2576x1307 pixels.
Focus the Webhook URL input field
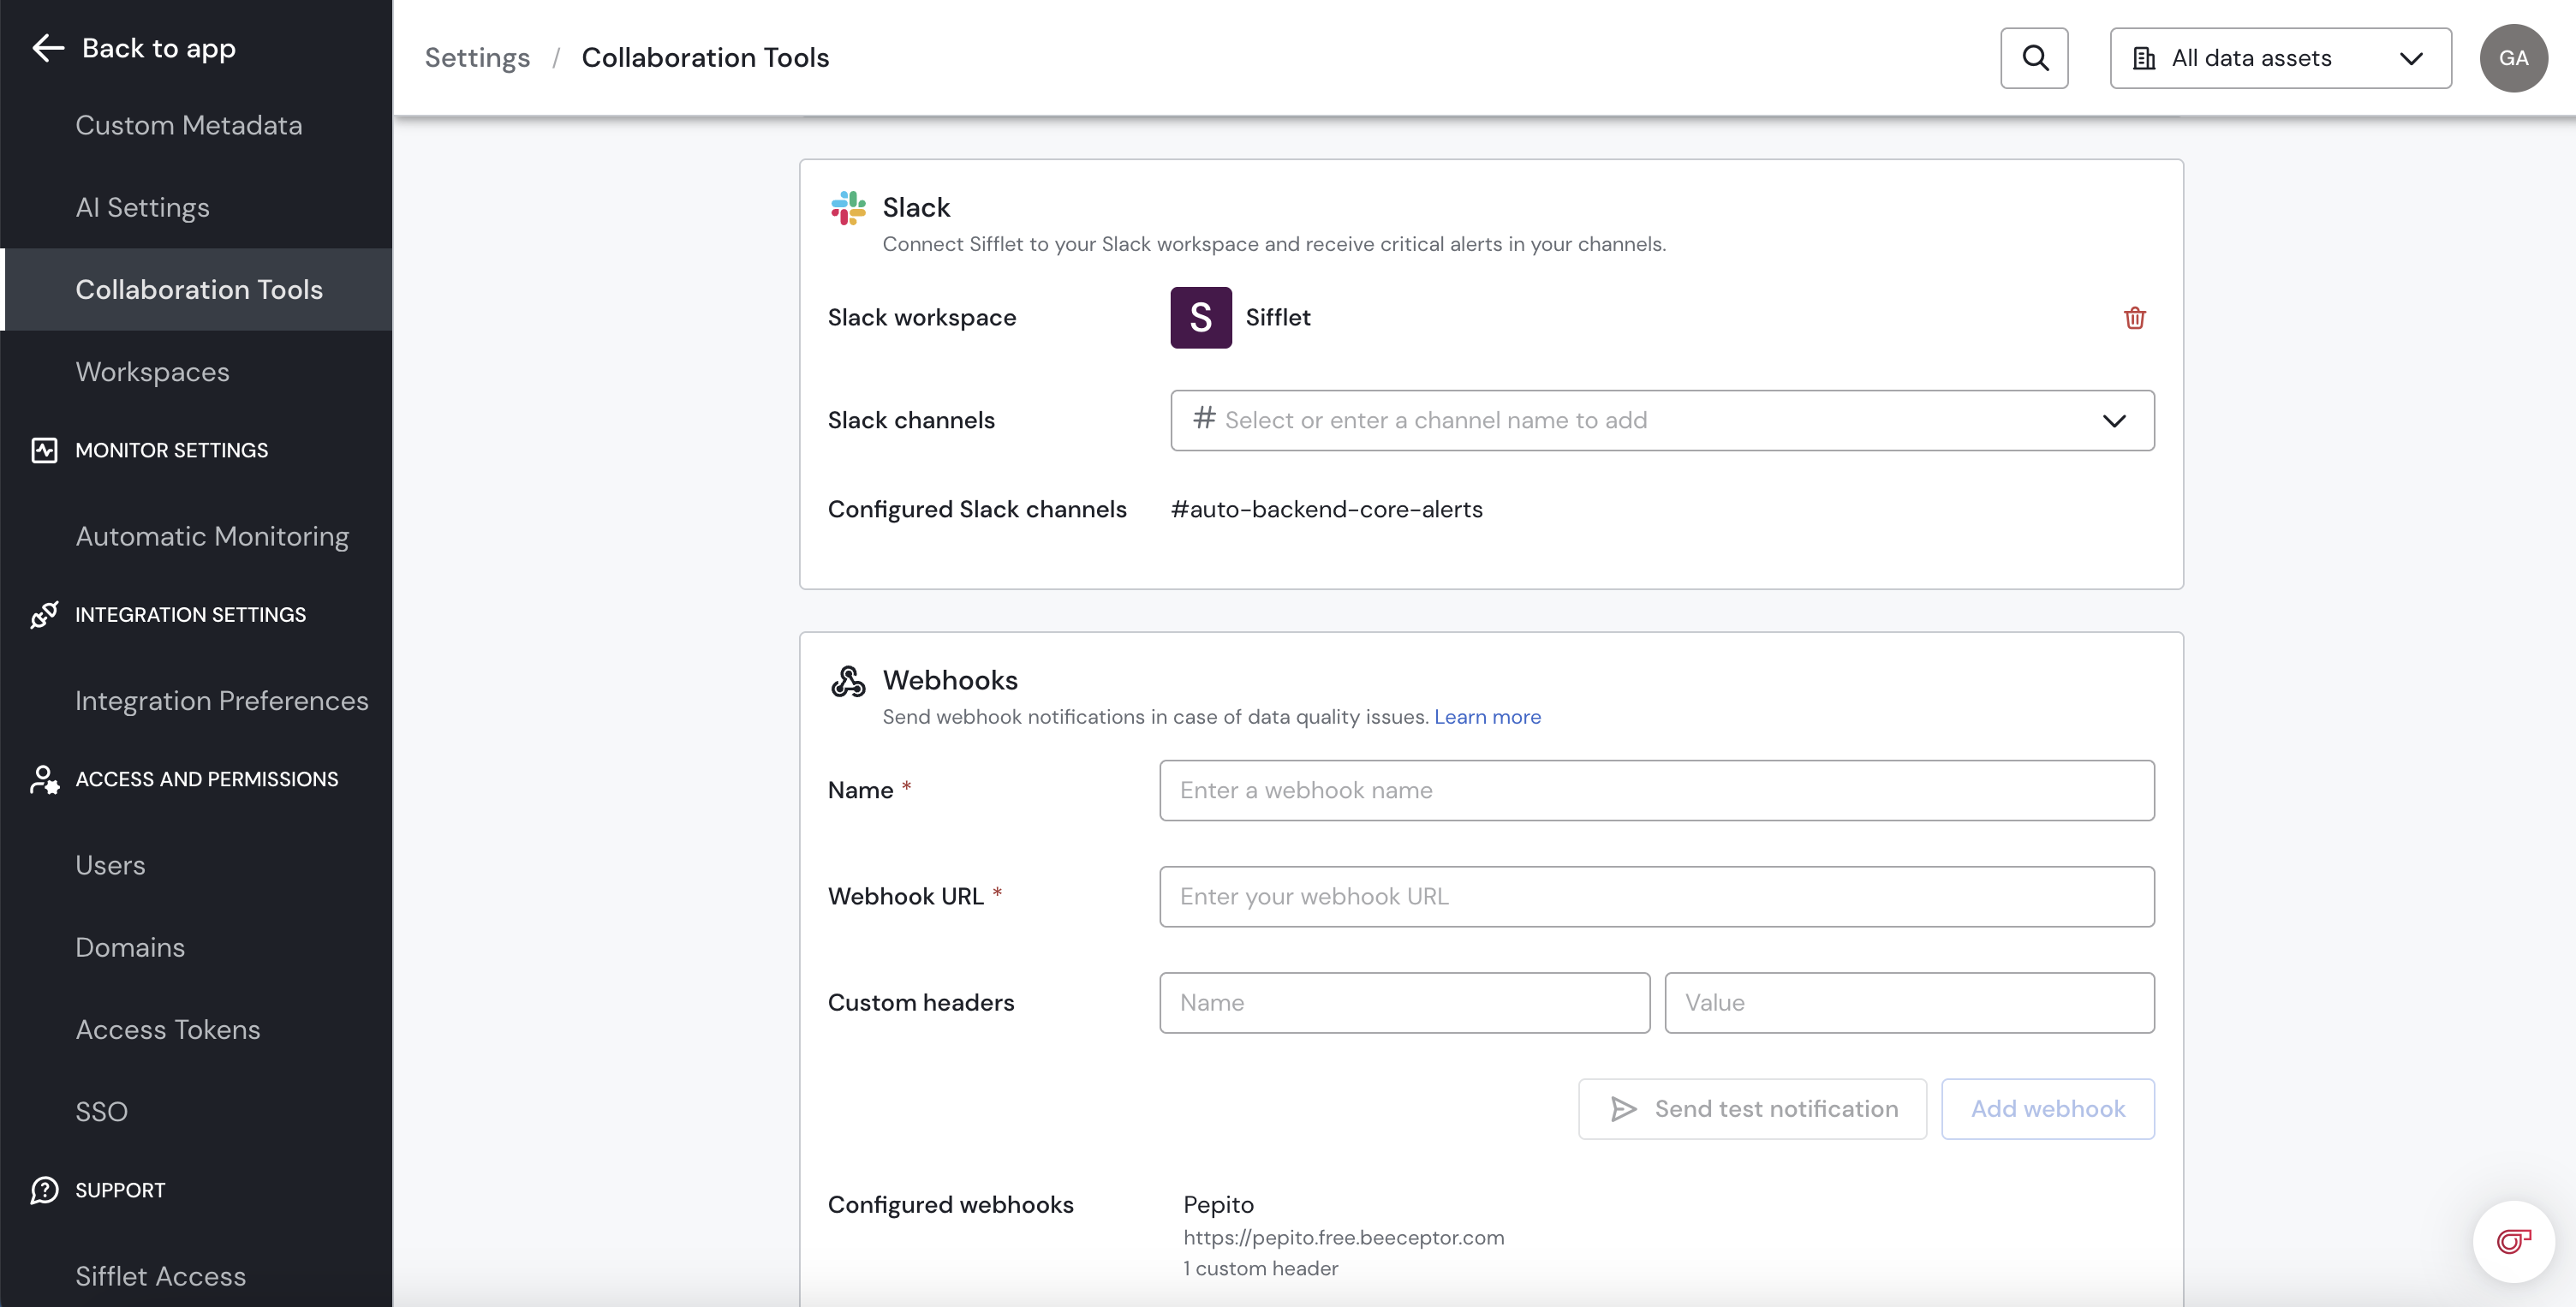click(1656, 896)
